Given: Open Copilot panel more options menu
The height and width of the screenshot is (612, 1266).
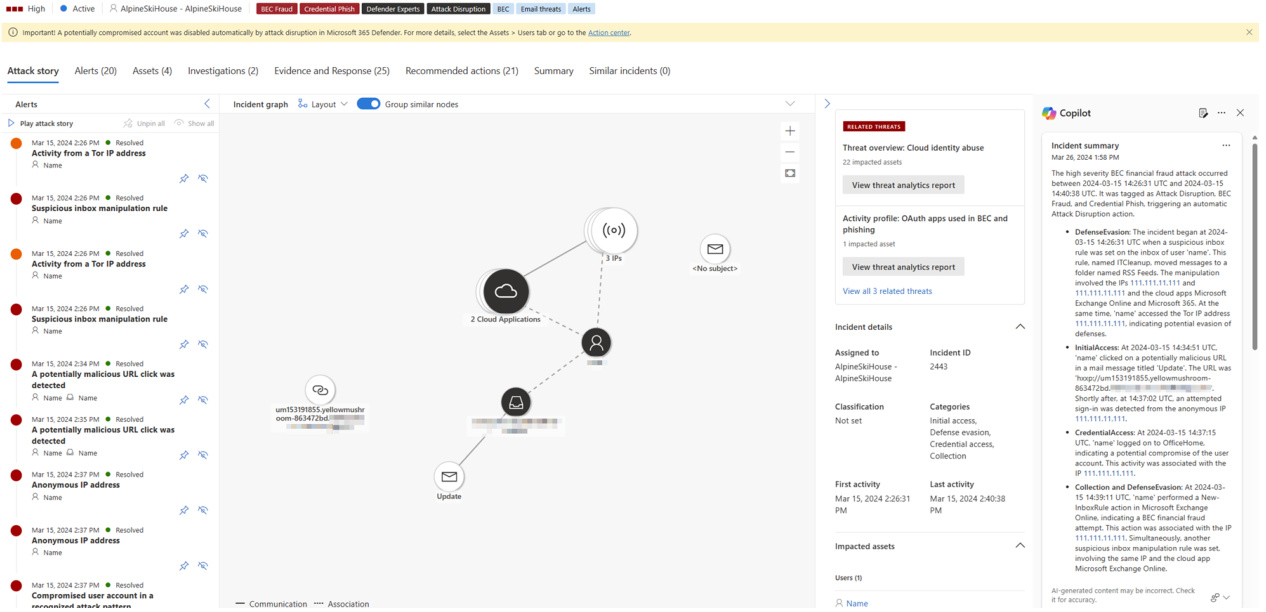Looking at the screenshot, I should (x=1221, y=113).
